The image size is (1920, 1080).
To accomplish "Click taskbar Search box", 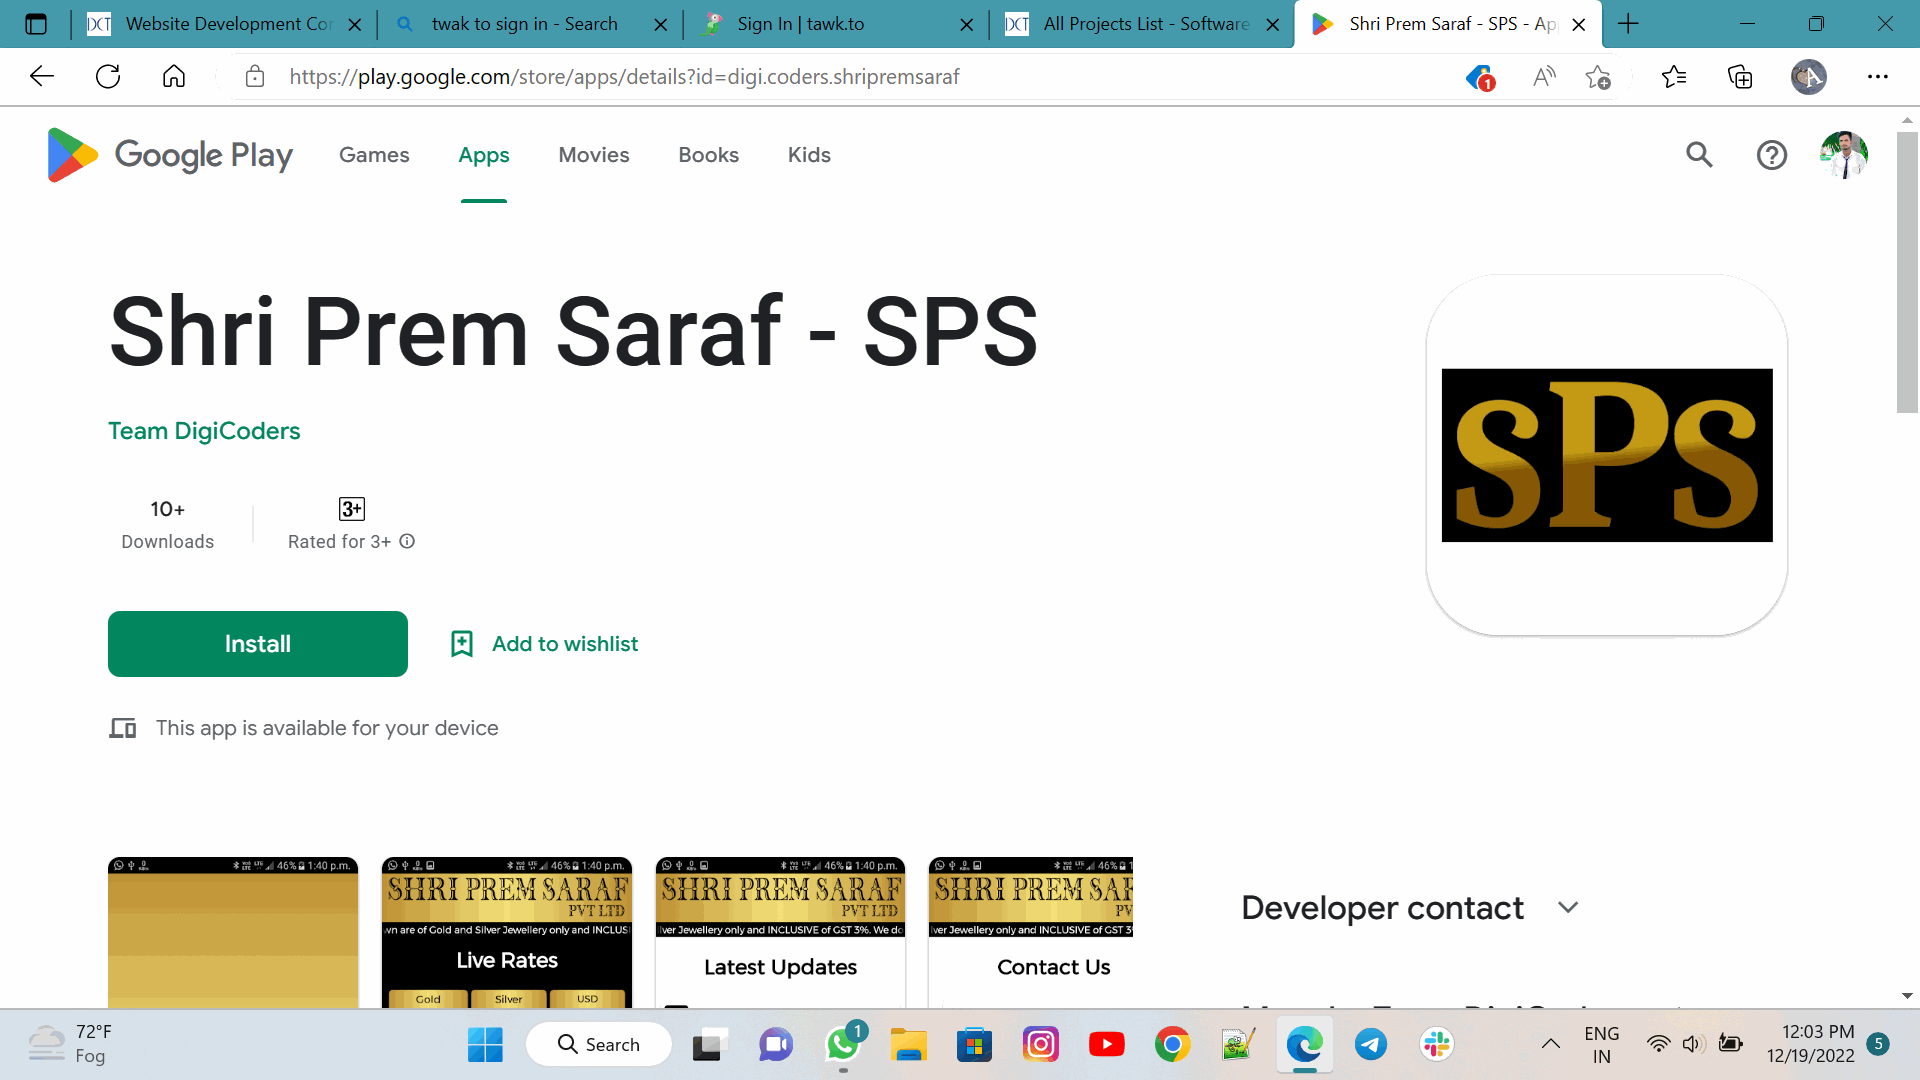I will tap(598, 1045).
